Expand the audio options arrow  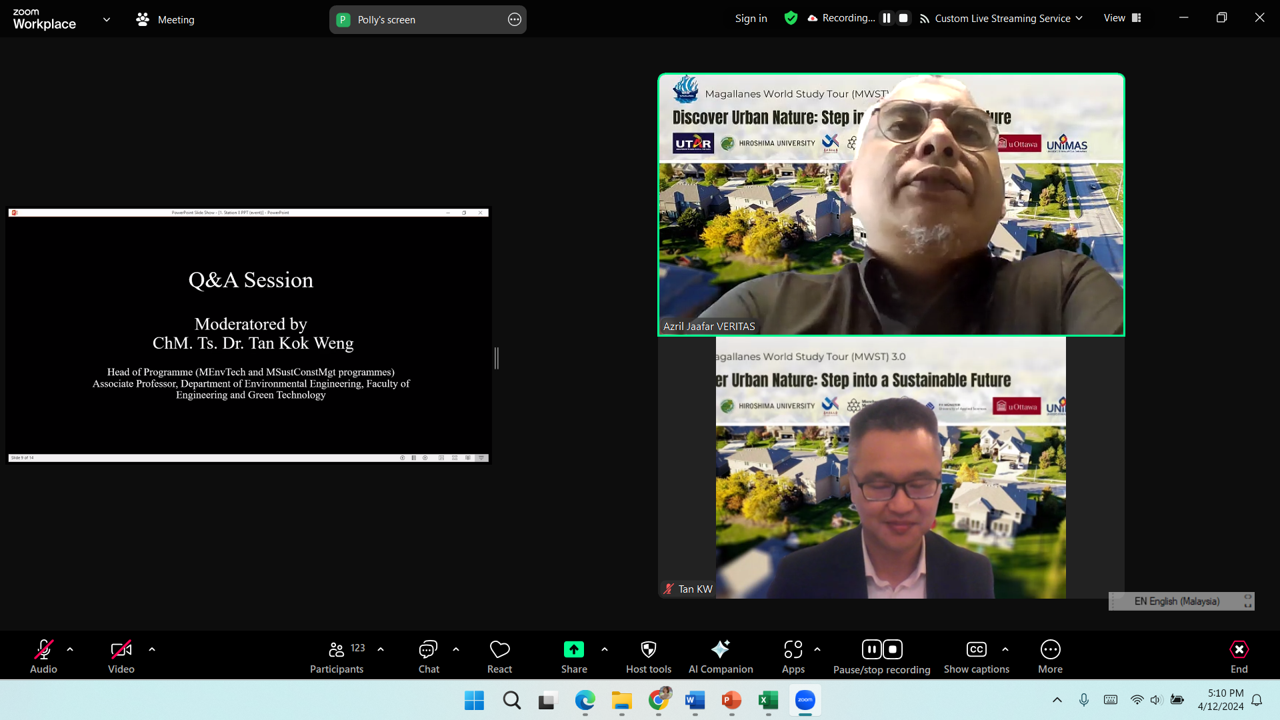(x=70, y=649)
